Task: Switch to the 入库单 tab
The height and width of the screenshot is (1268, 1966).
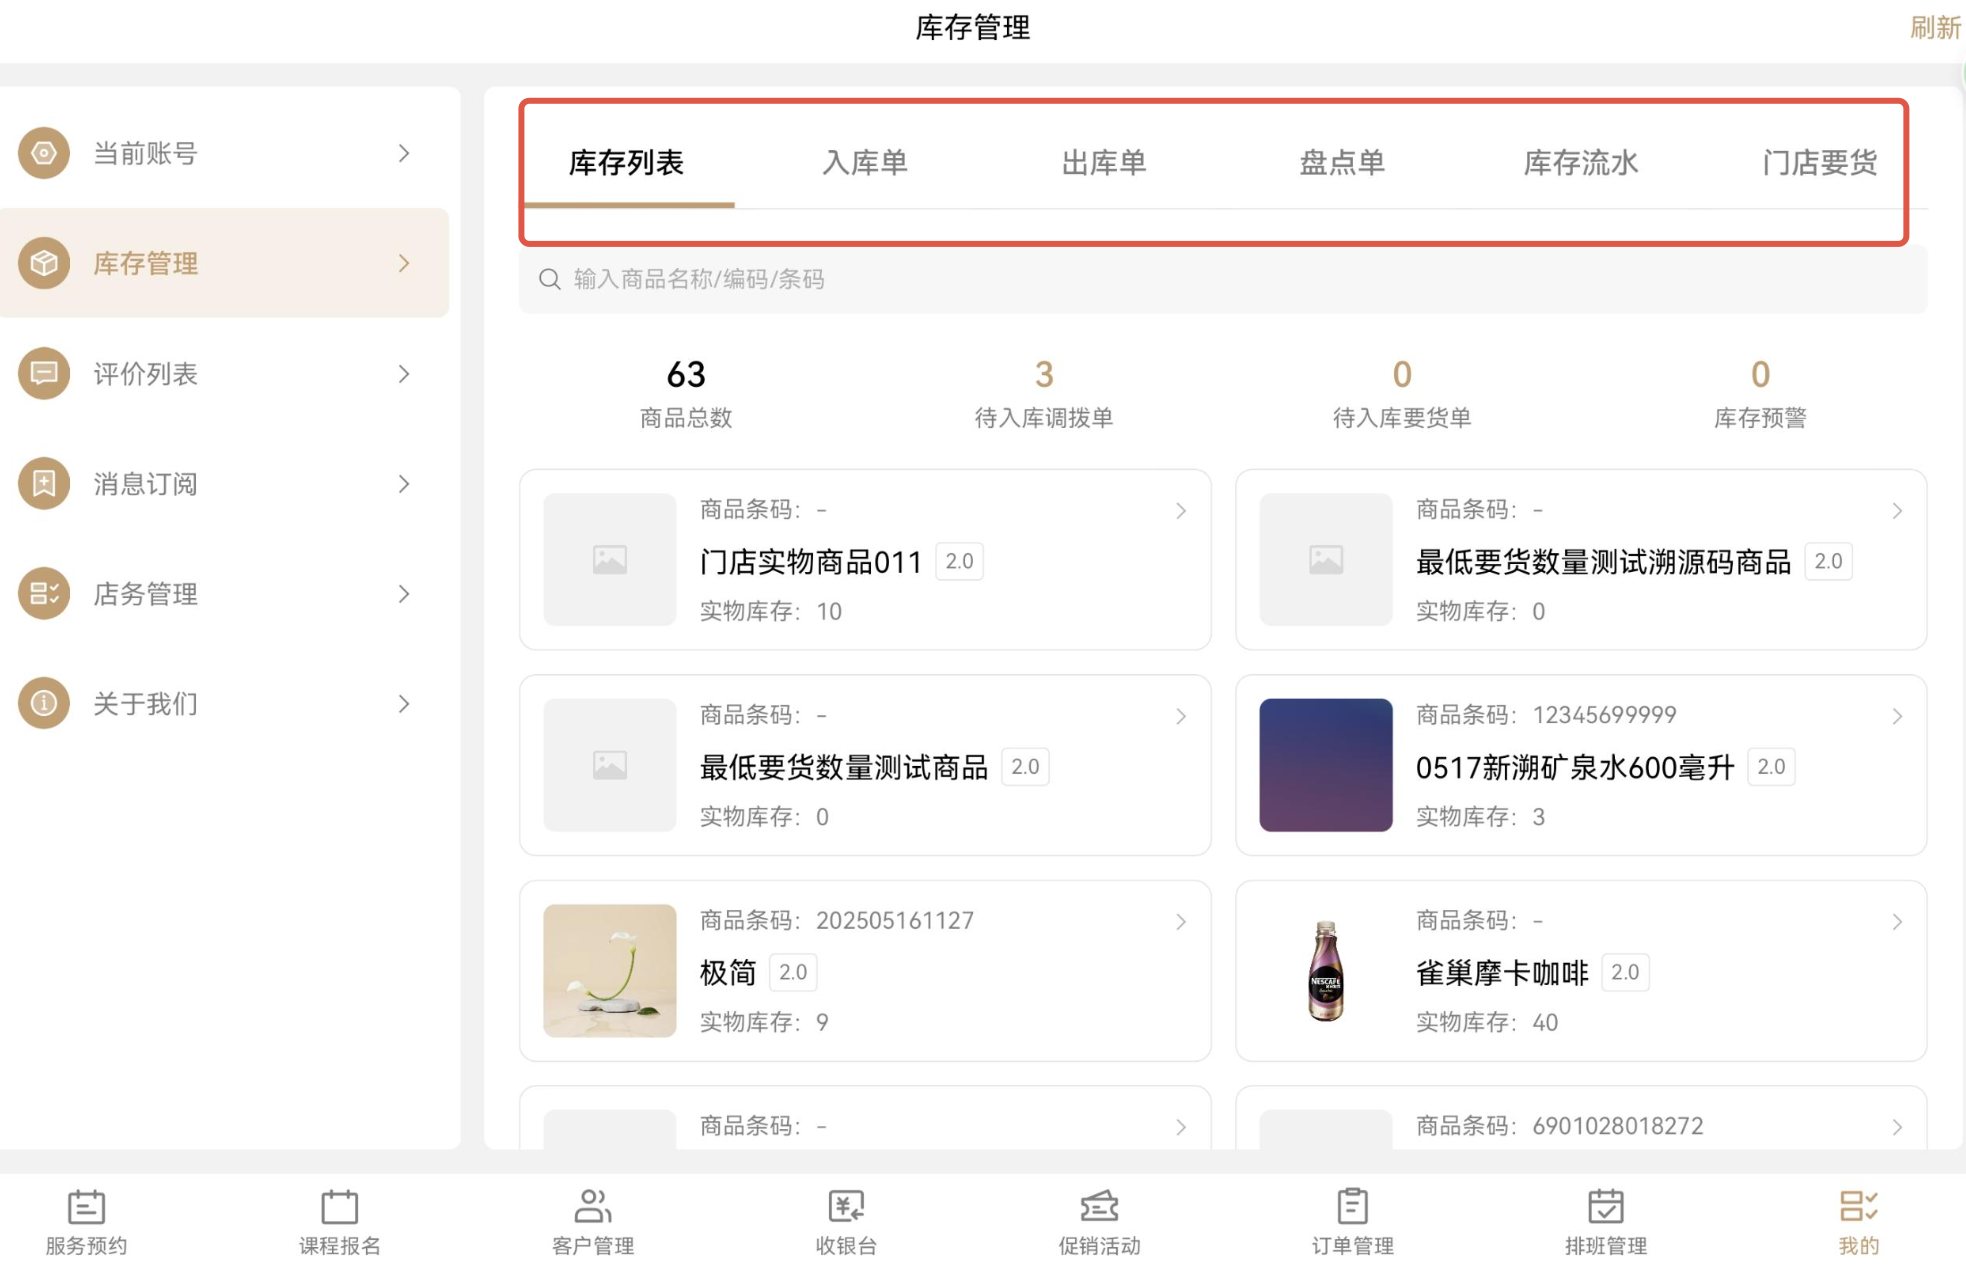Action: (x=865, y=163)
